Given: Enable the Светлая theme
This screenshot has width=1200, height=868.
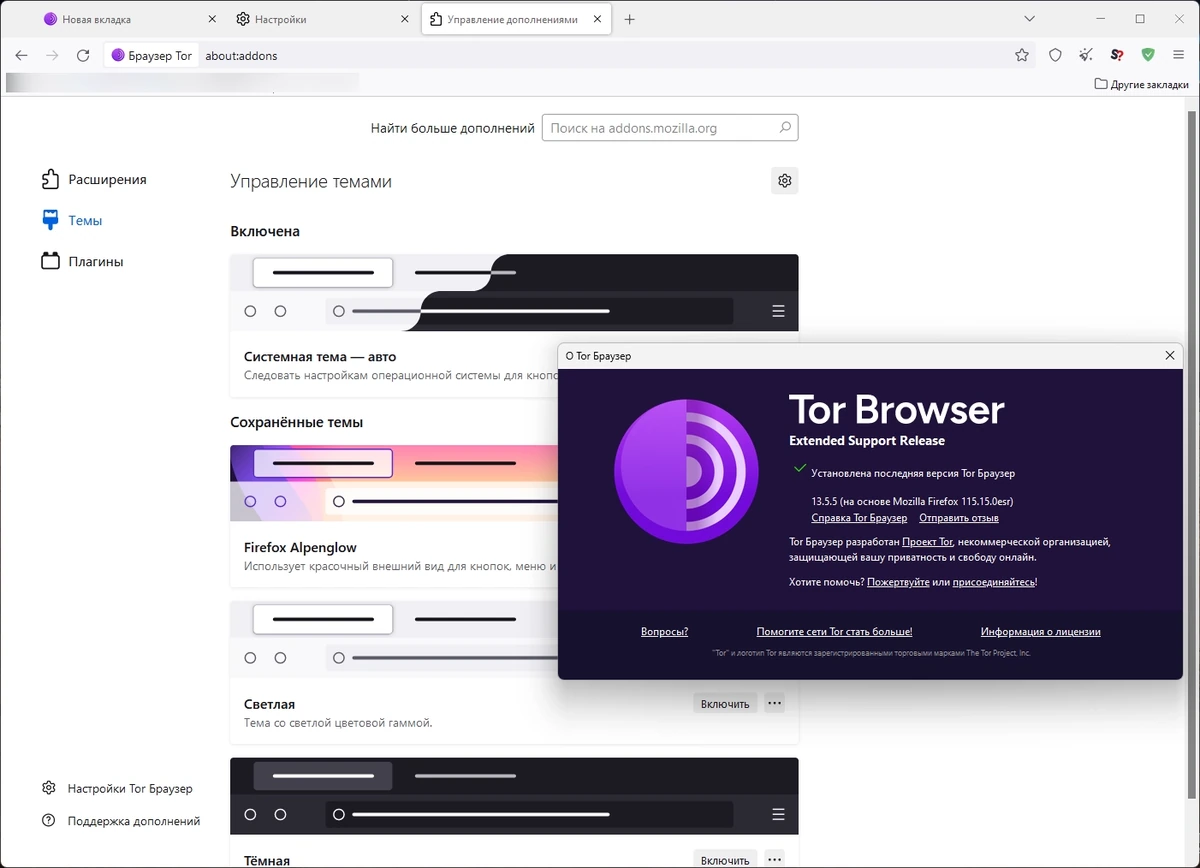Looking at the screenshot, I should tap(725, 704).
